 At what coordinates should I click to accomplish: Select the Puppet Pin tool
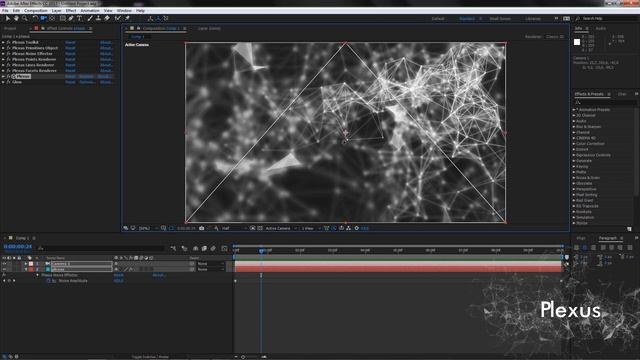[127, 18]
